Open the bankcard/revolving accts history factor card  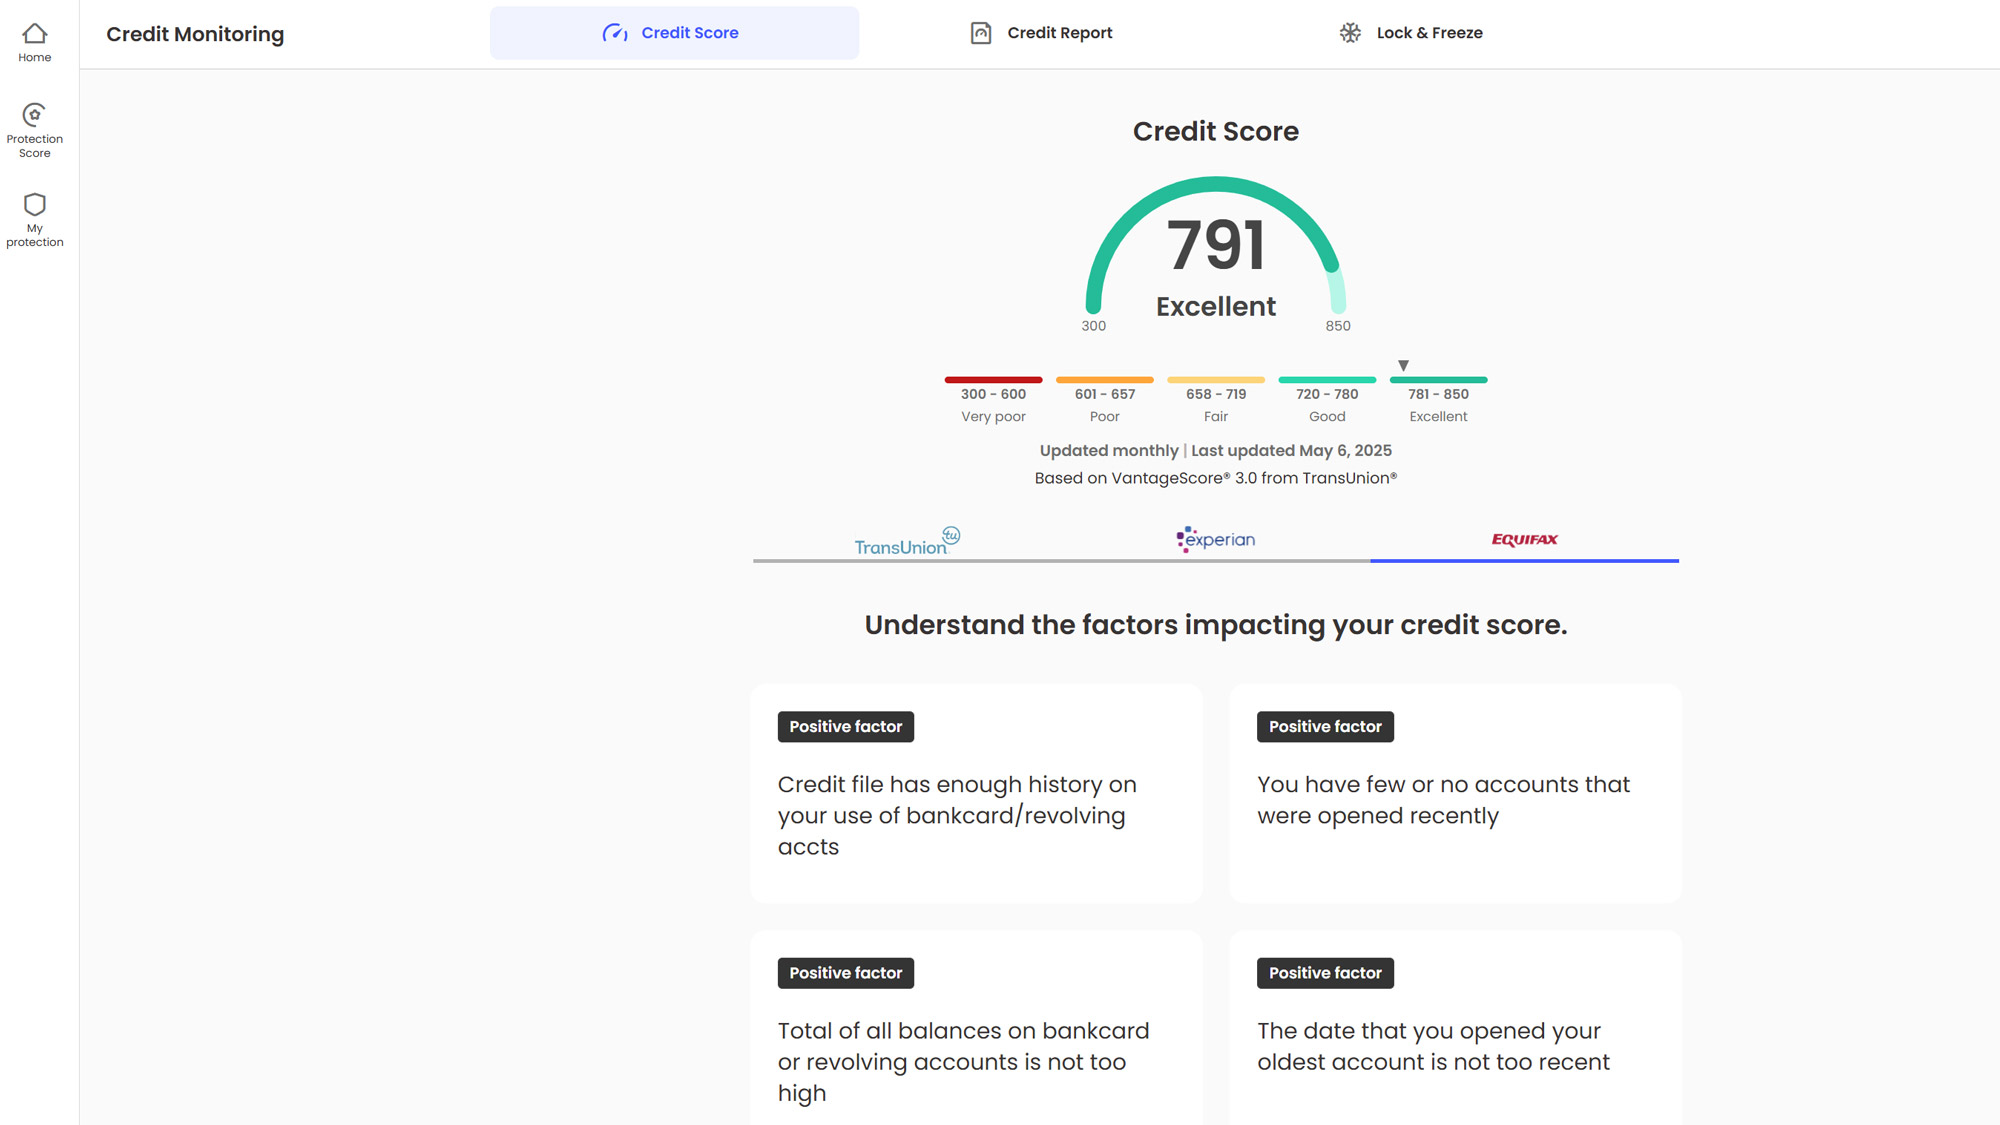coord(976,793)
